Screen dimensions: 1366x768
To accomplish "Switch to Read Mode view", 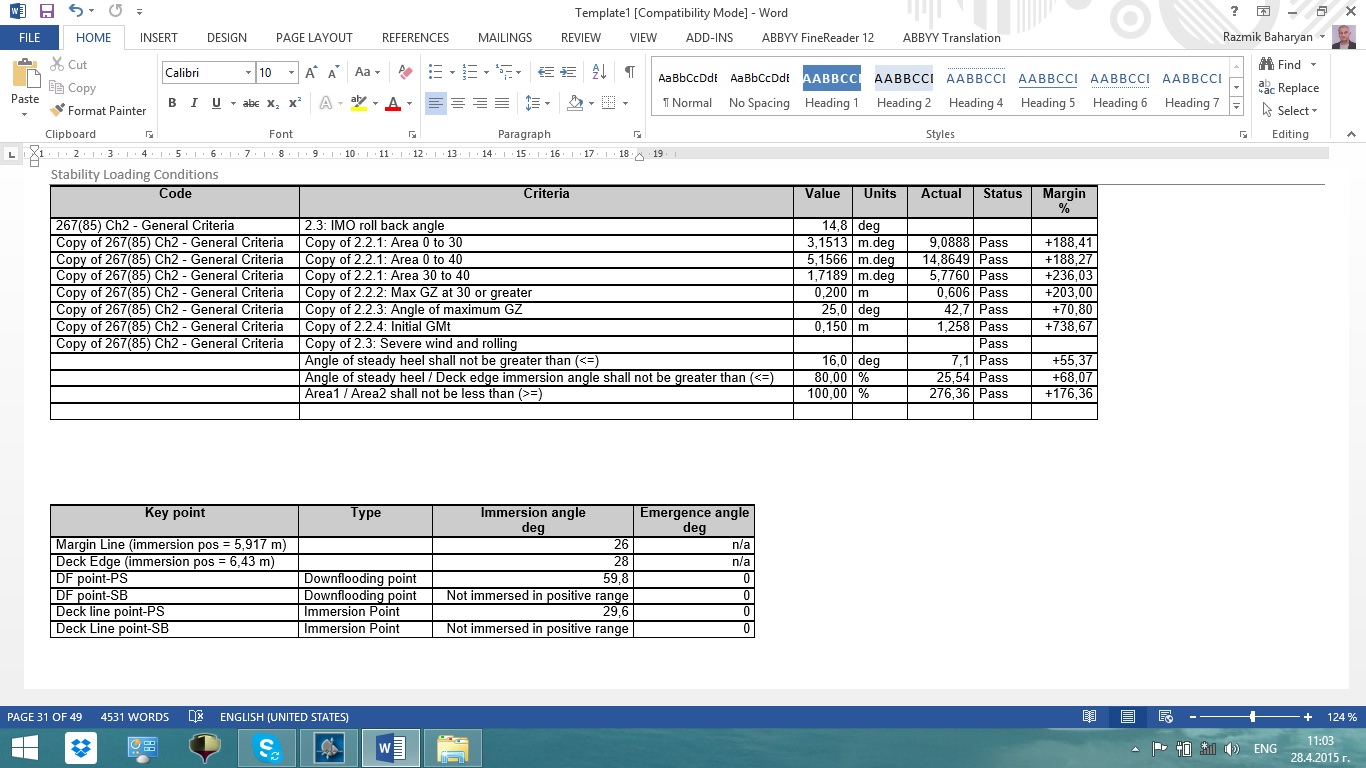I will click(1089, 717).
